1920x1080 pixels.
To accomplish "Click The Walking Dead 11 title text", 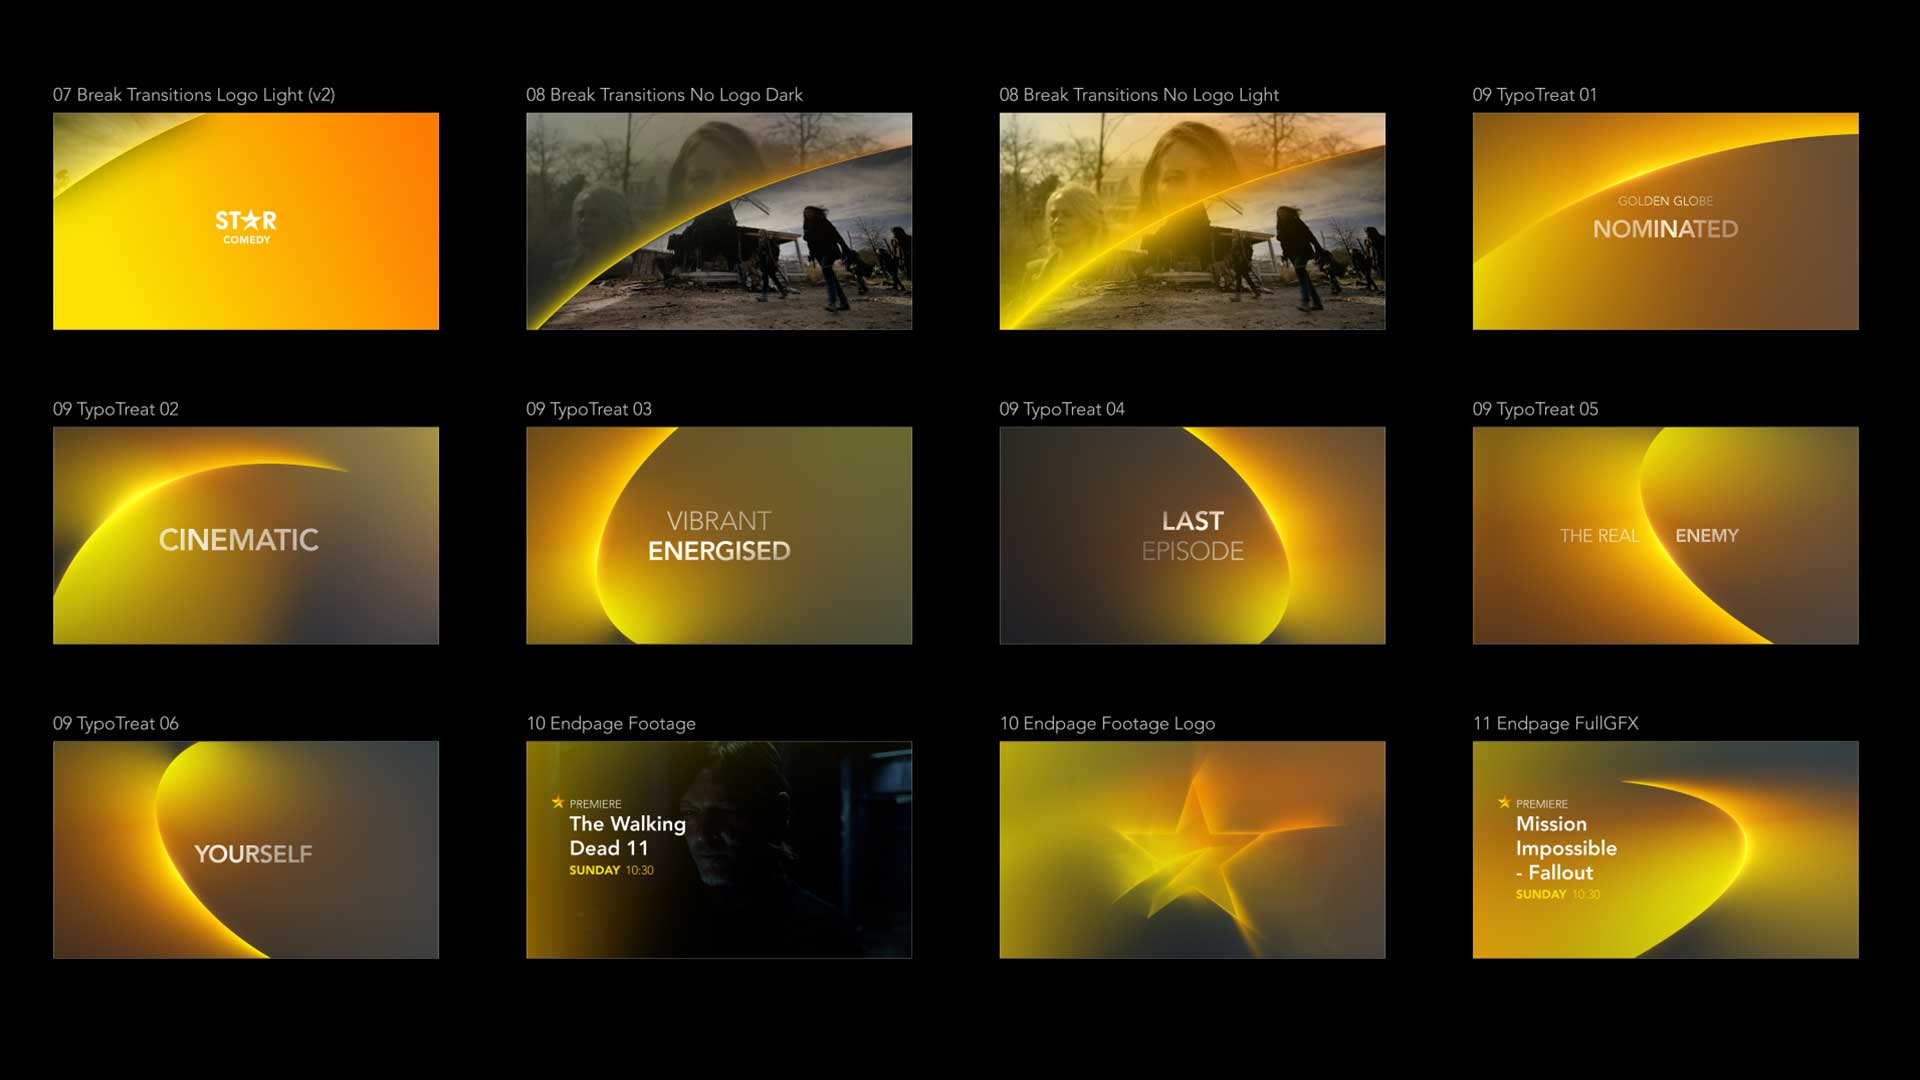I will tap(627, 836).
